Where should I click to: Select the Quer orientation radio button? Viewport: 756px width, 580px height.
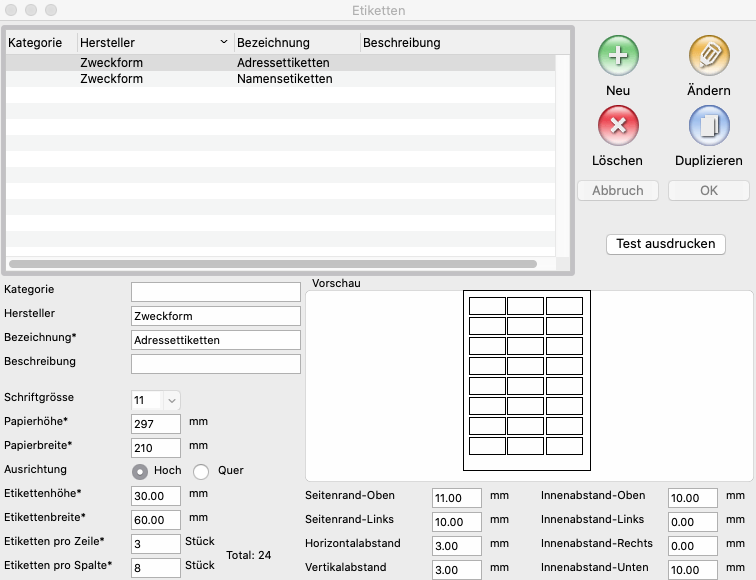coord(201,471)
